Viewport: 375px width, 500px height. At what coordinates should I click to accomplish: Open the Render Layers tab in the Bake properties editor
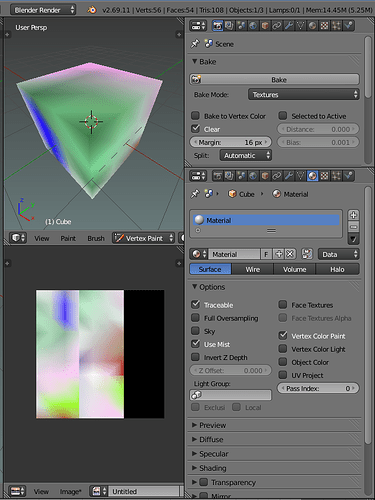tap(229, 26)
